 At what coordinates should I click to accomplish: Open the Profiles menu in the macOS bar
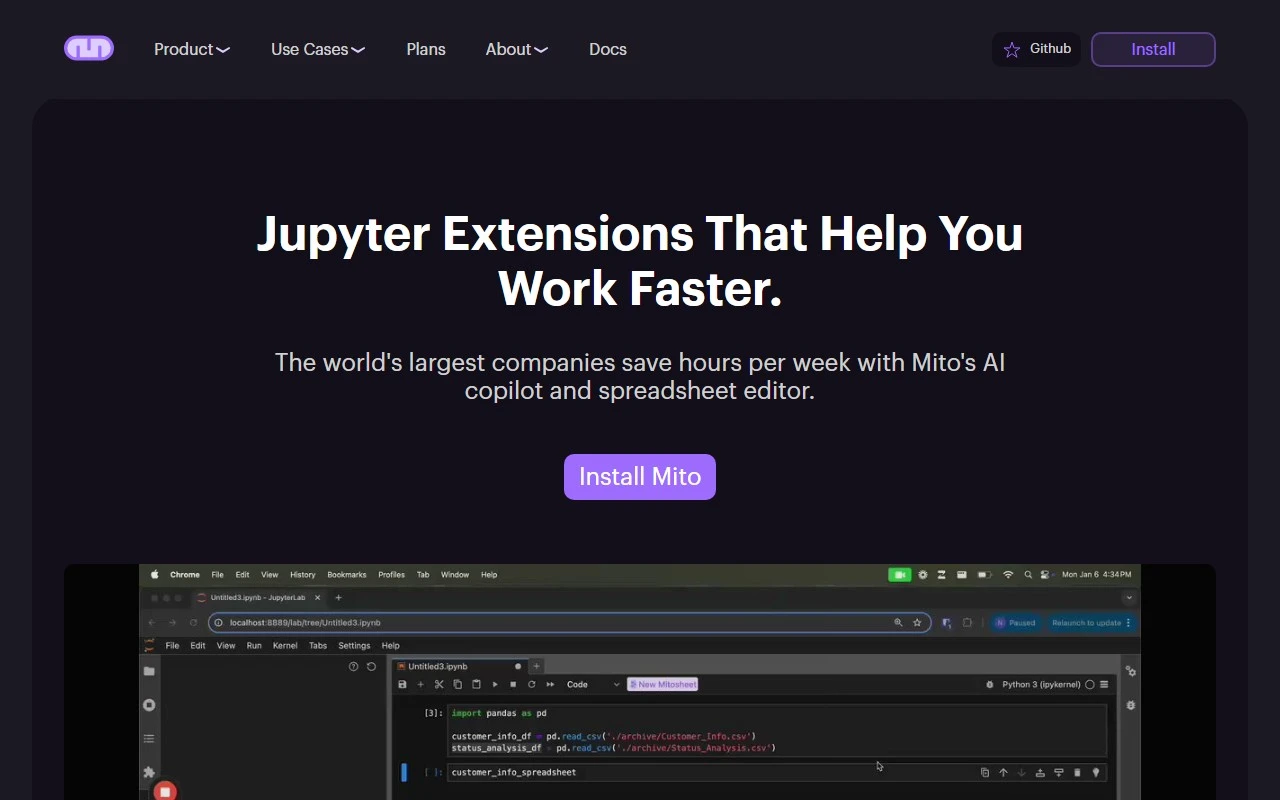391,575
